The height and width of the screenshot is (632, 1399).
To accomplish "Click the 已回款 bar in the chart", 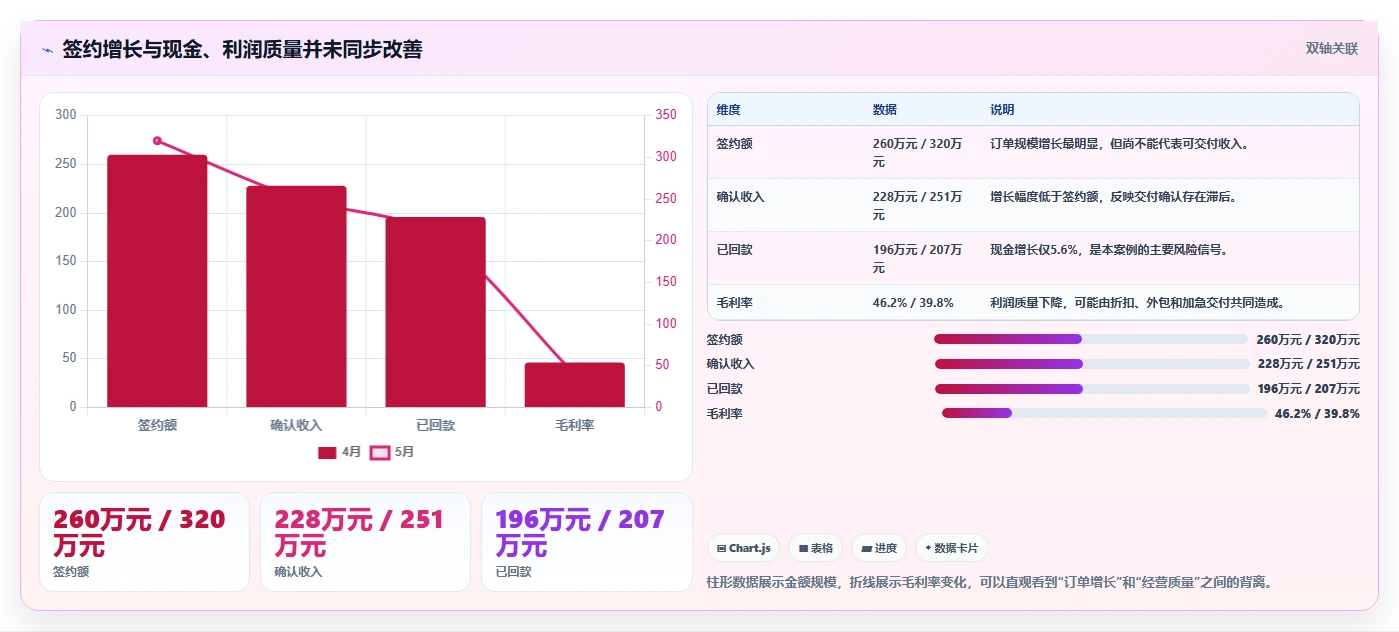I will tap(435, 312).
